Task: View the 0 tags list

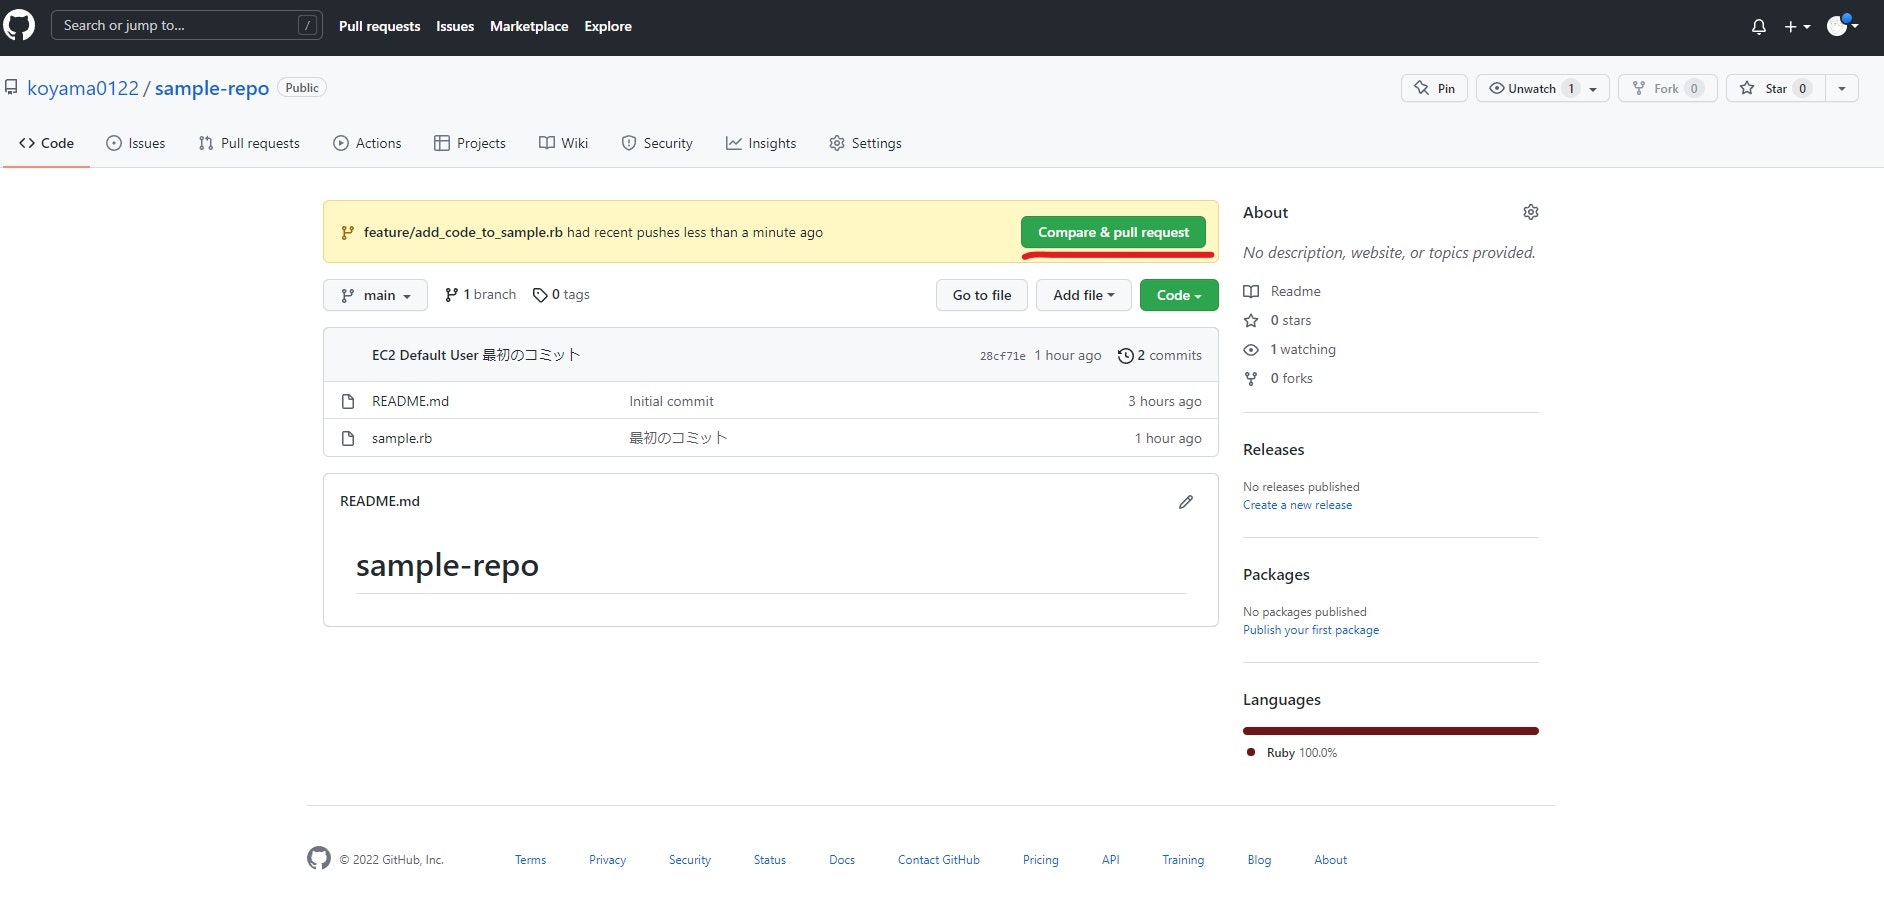Action: [561, 295]
